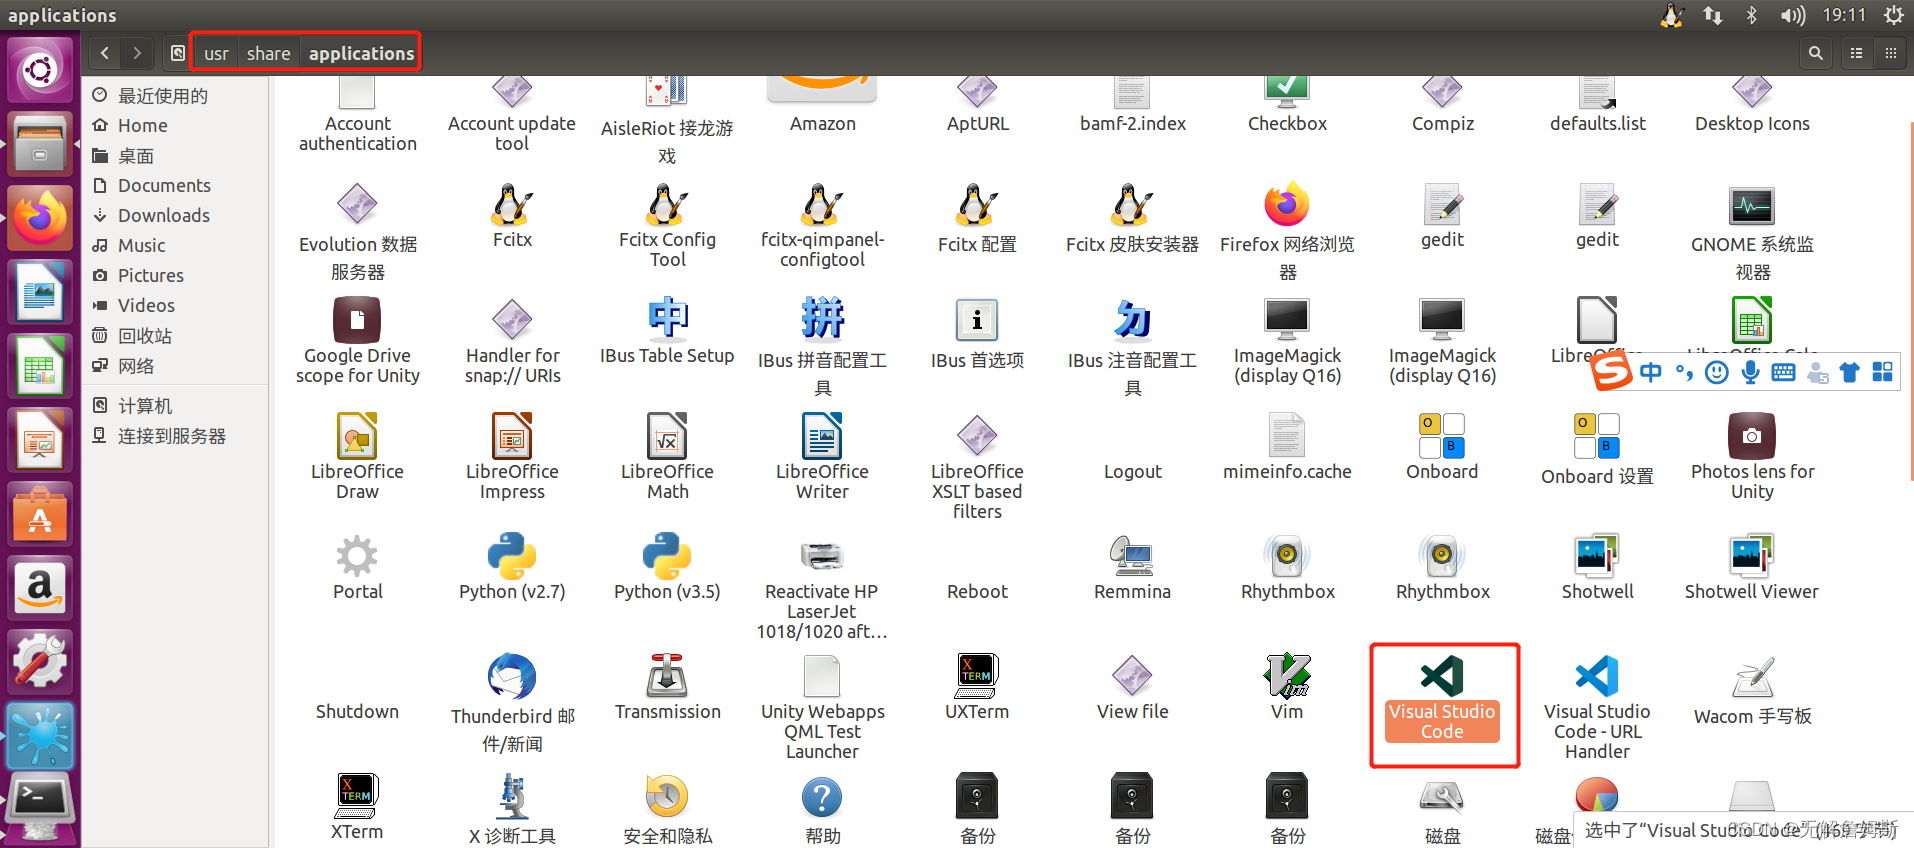The image size is (1914, 848).
Task: Click the Sogou soft keyboard icon
Action: pyautogui.click(x=1783, y=372)
